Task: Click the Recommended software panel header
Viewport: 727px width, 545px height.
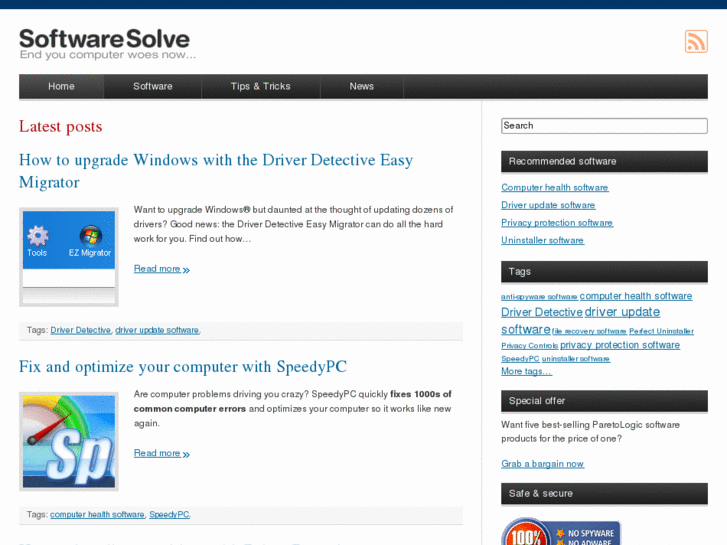Action: click(604, 161)
